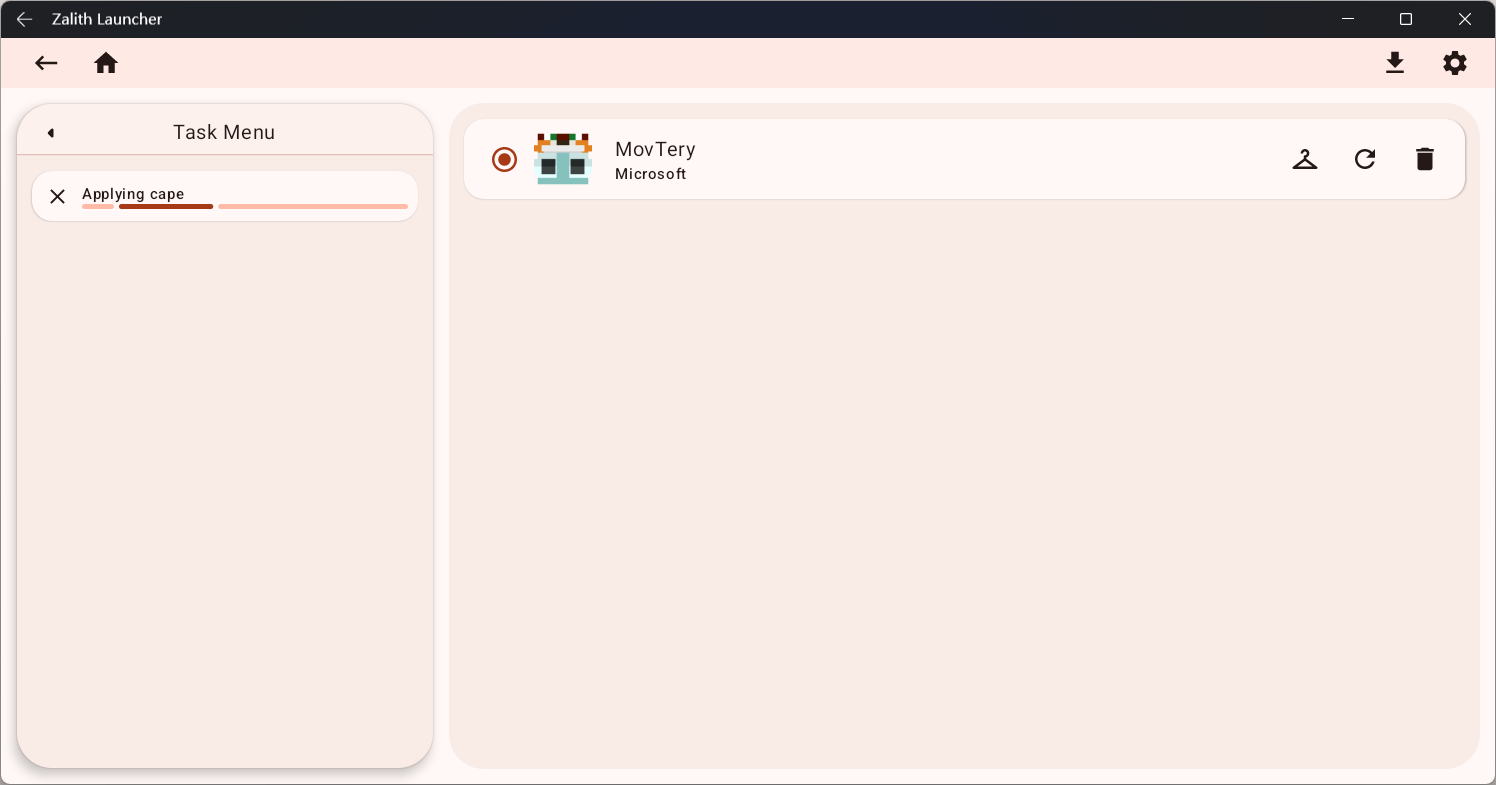Go back using the toolbar arrow
This screenshot has height=785, width=1496.
46,63
